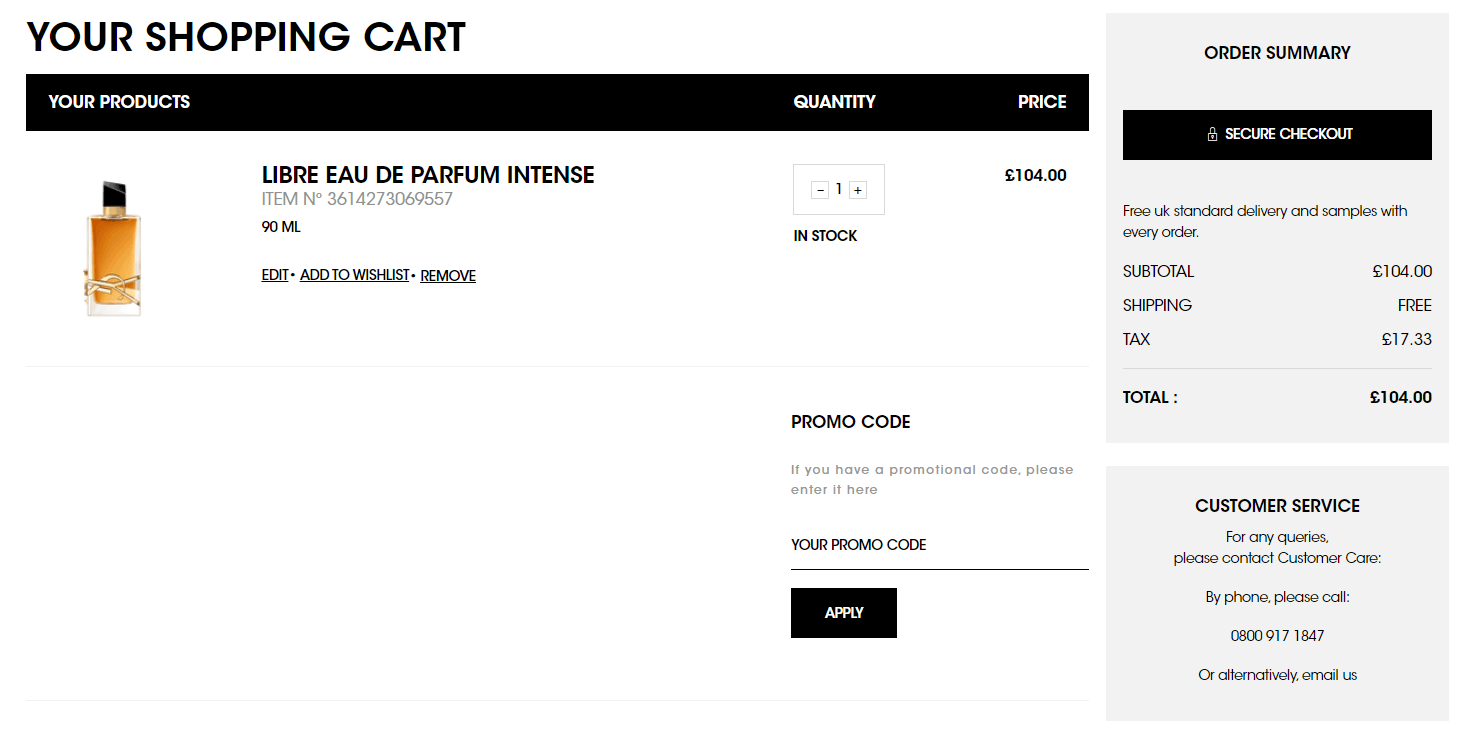Increase quantity using the plus stepper

coord(858,189)
